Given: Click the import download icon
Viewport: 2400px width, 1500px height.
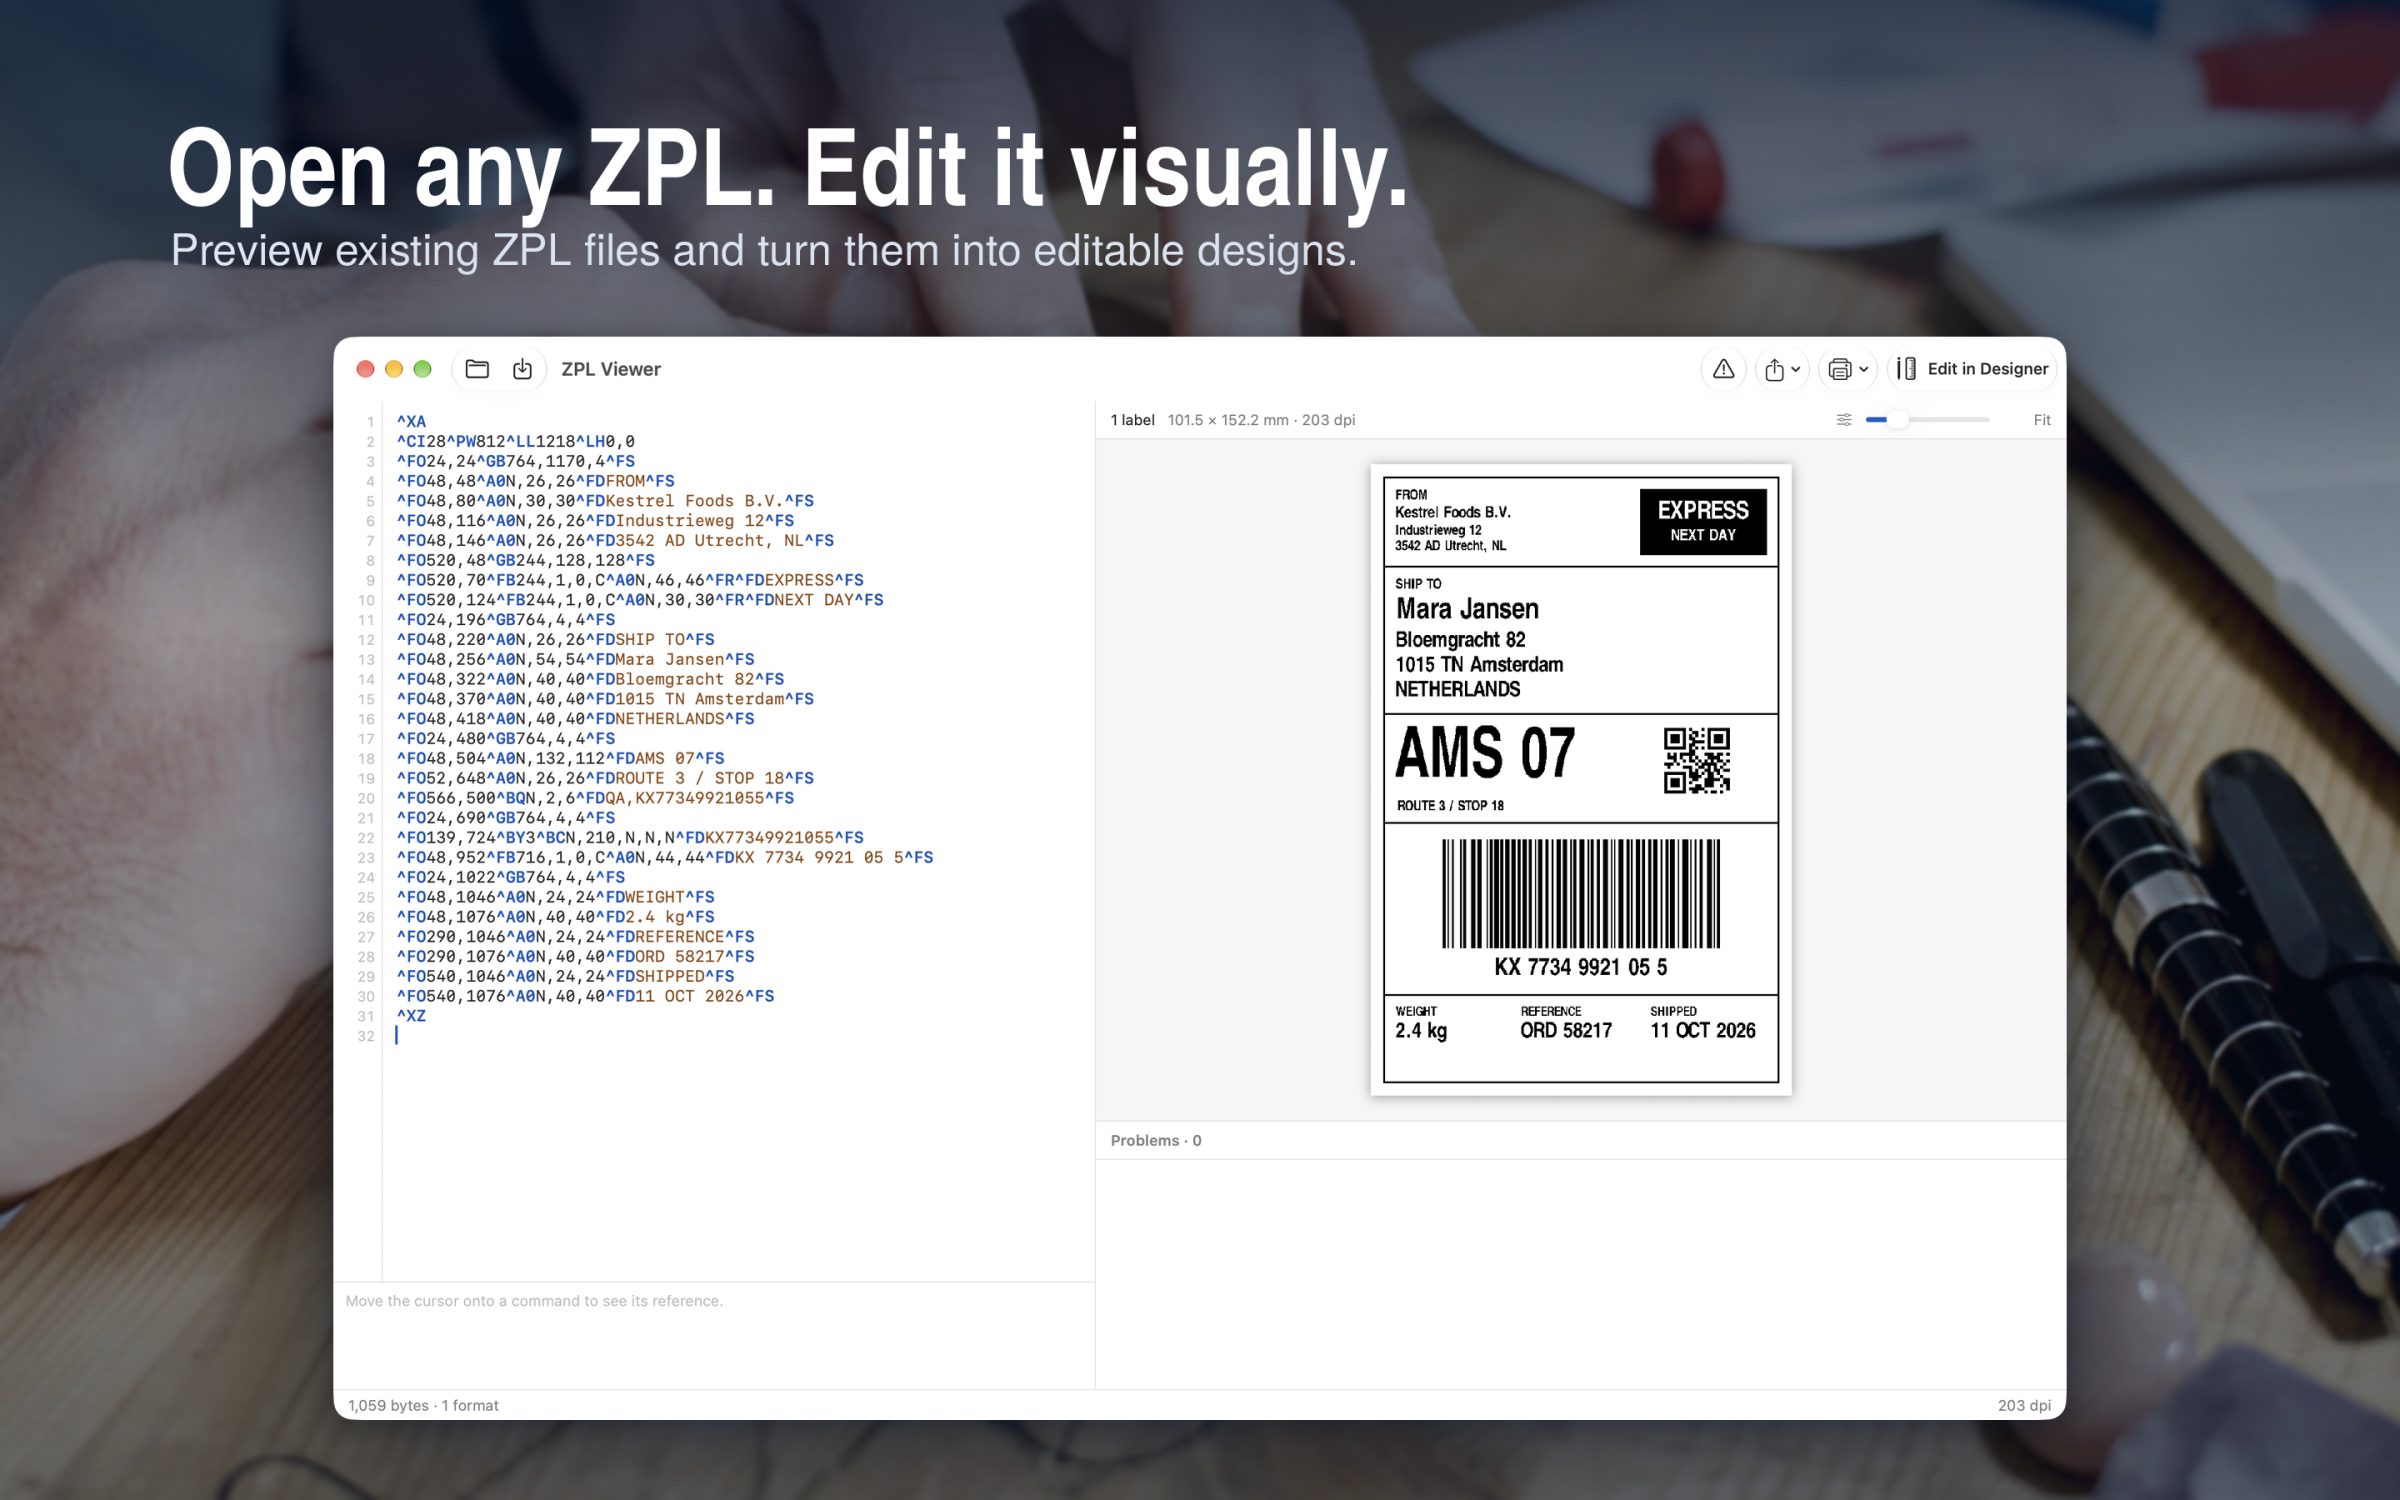Looking at the screenshot, I should click(522, 369).
